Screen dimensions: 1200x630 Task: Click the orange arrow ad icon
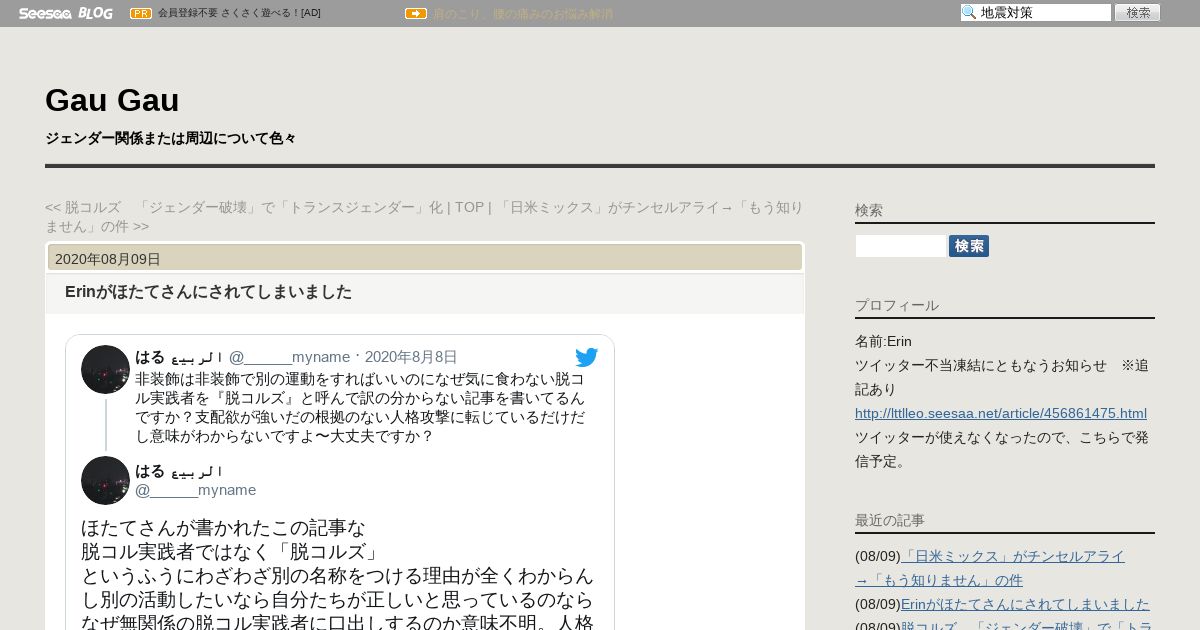(416, 13)
